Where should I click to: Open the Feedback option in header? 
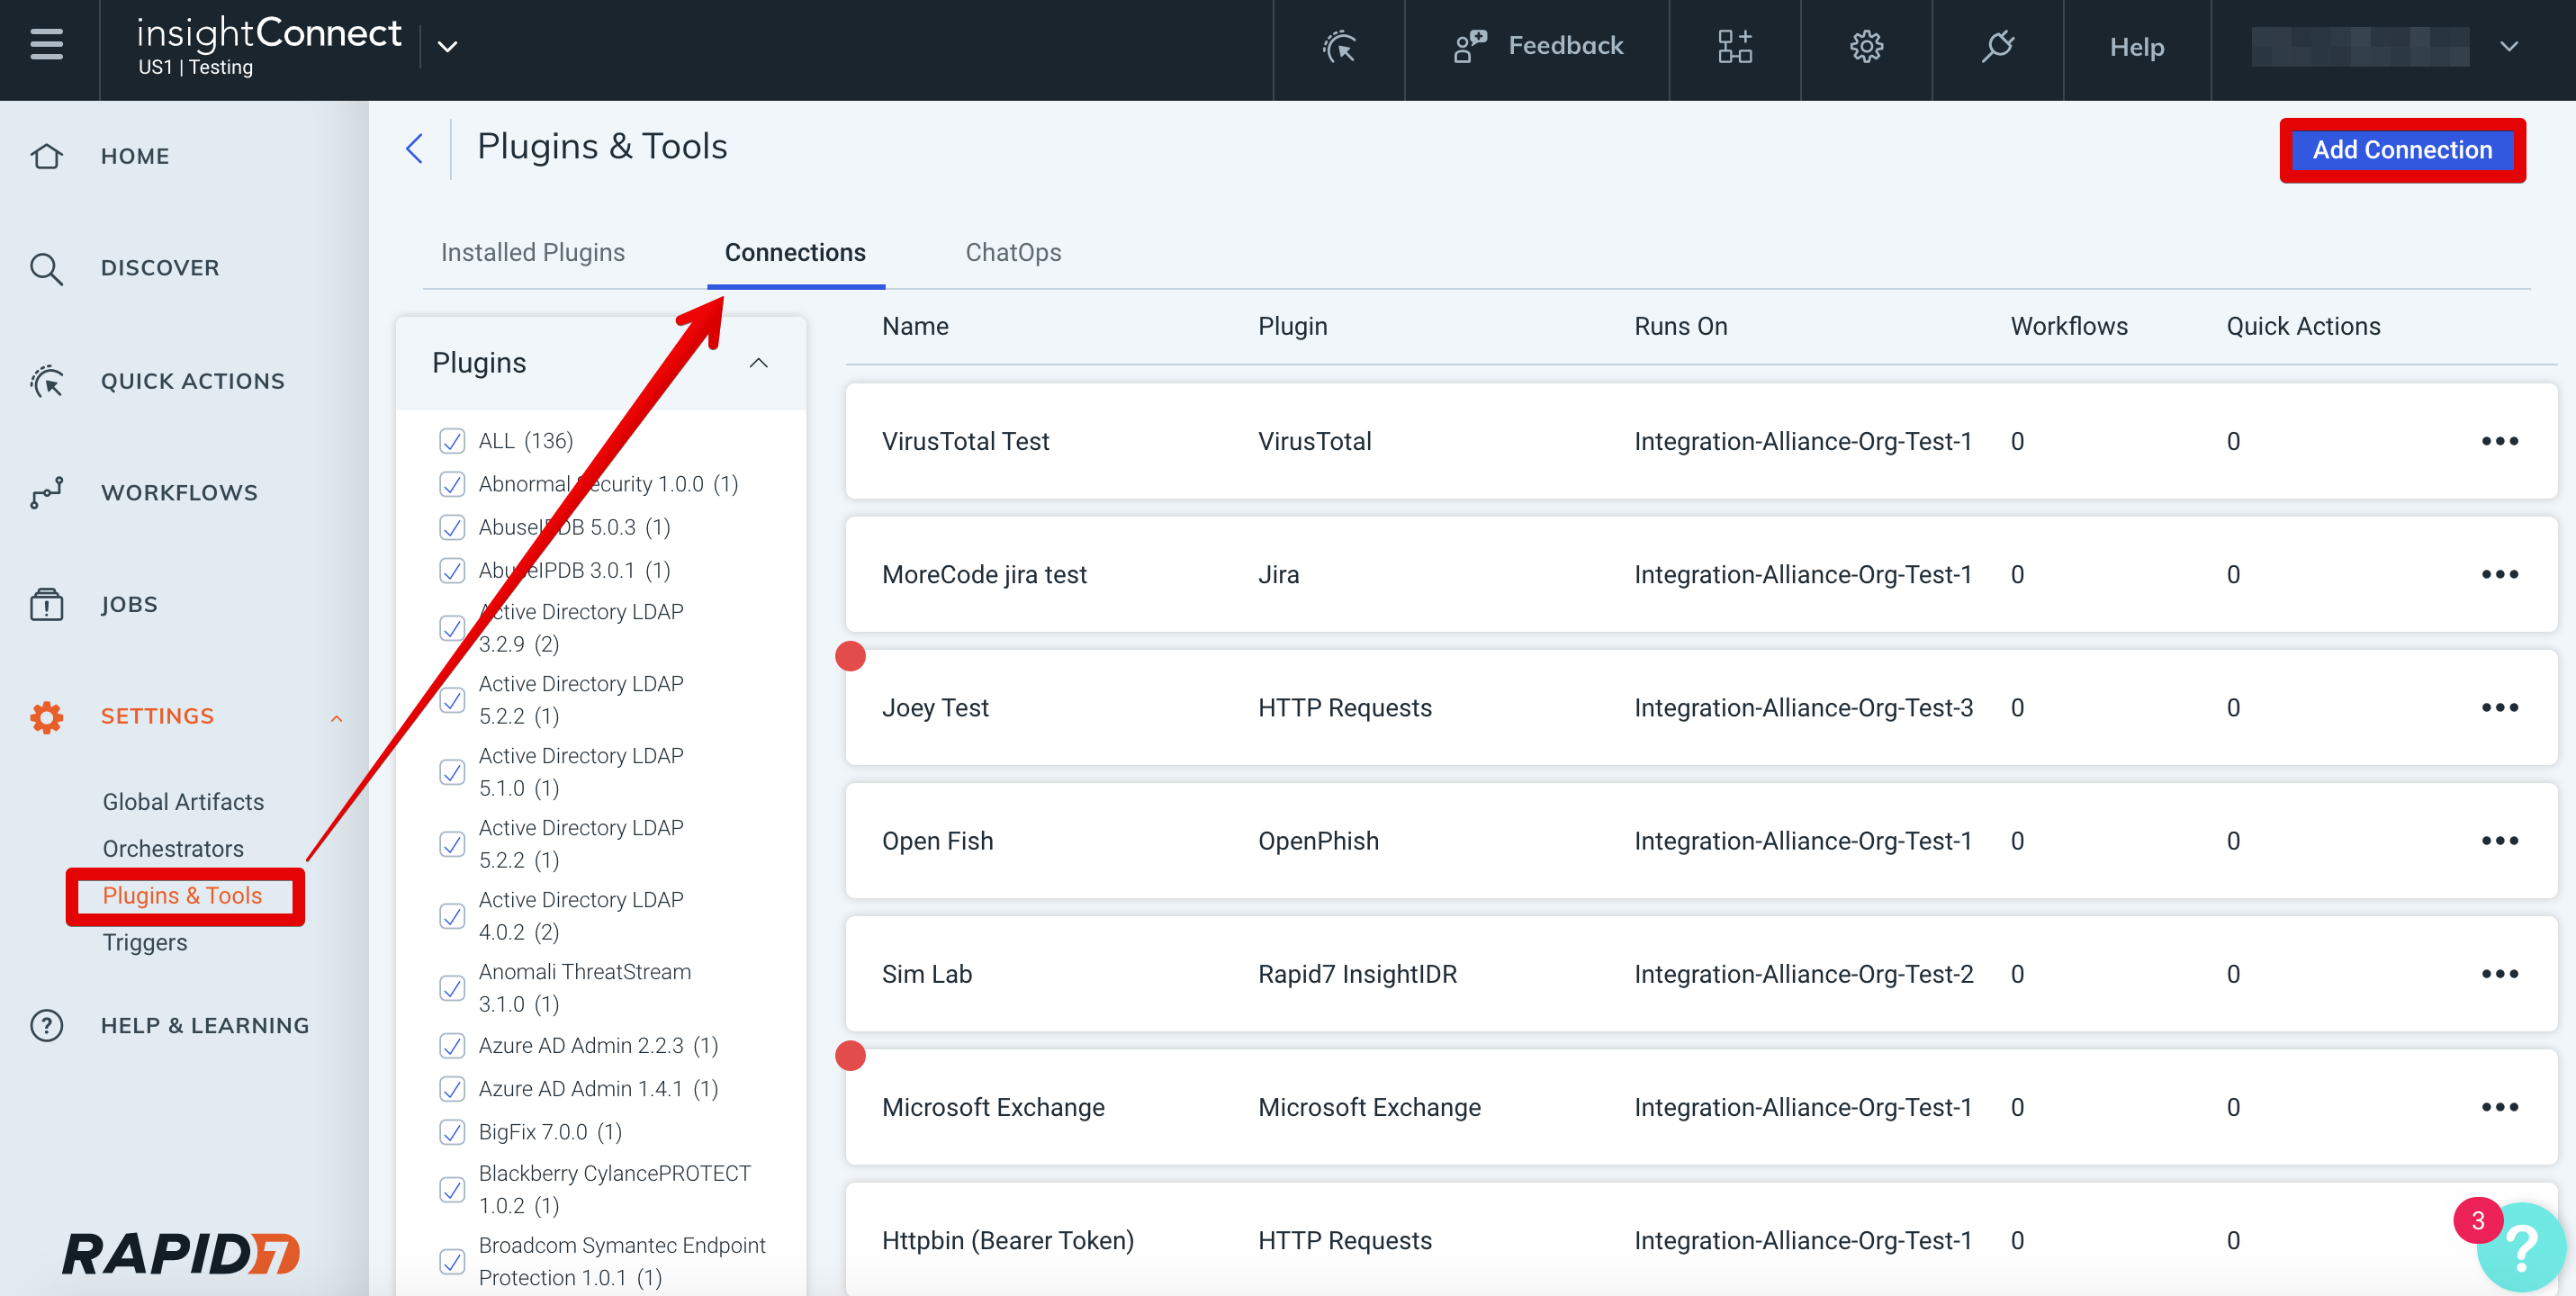coord(1537,46)
